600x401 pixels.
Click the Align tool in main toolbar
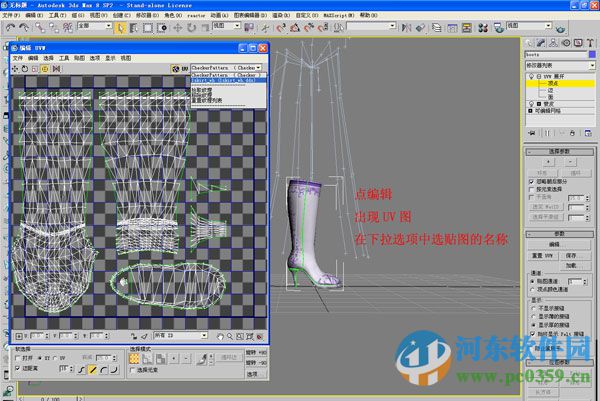tap(421, 28)
